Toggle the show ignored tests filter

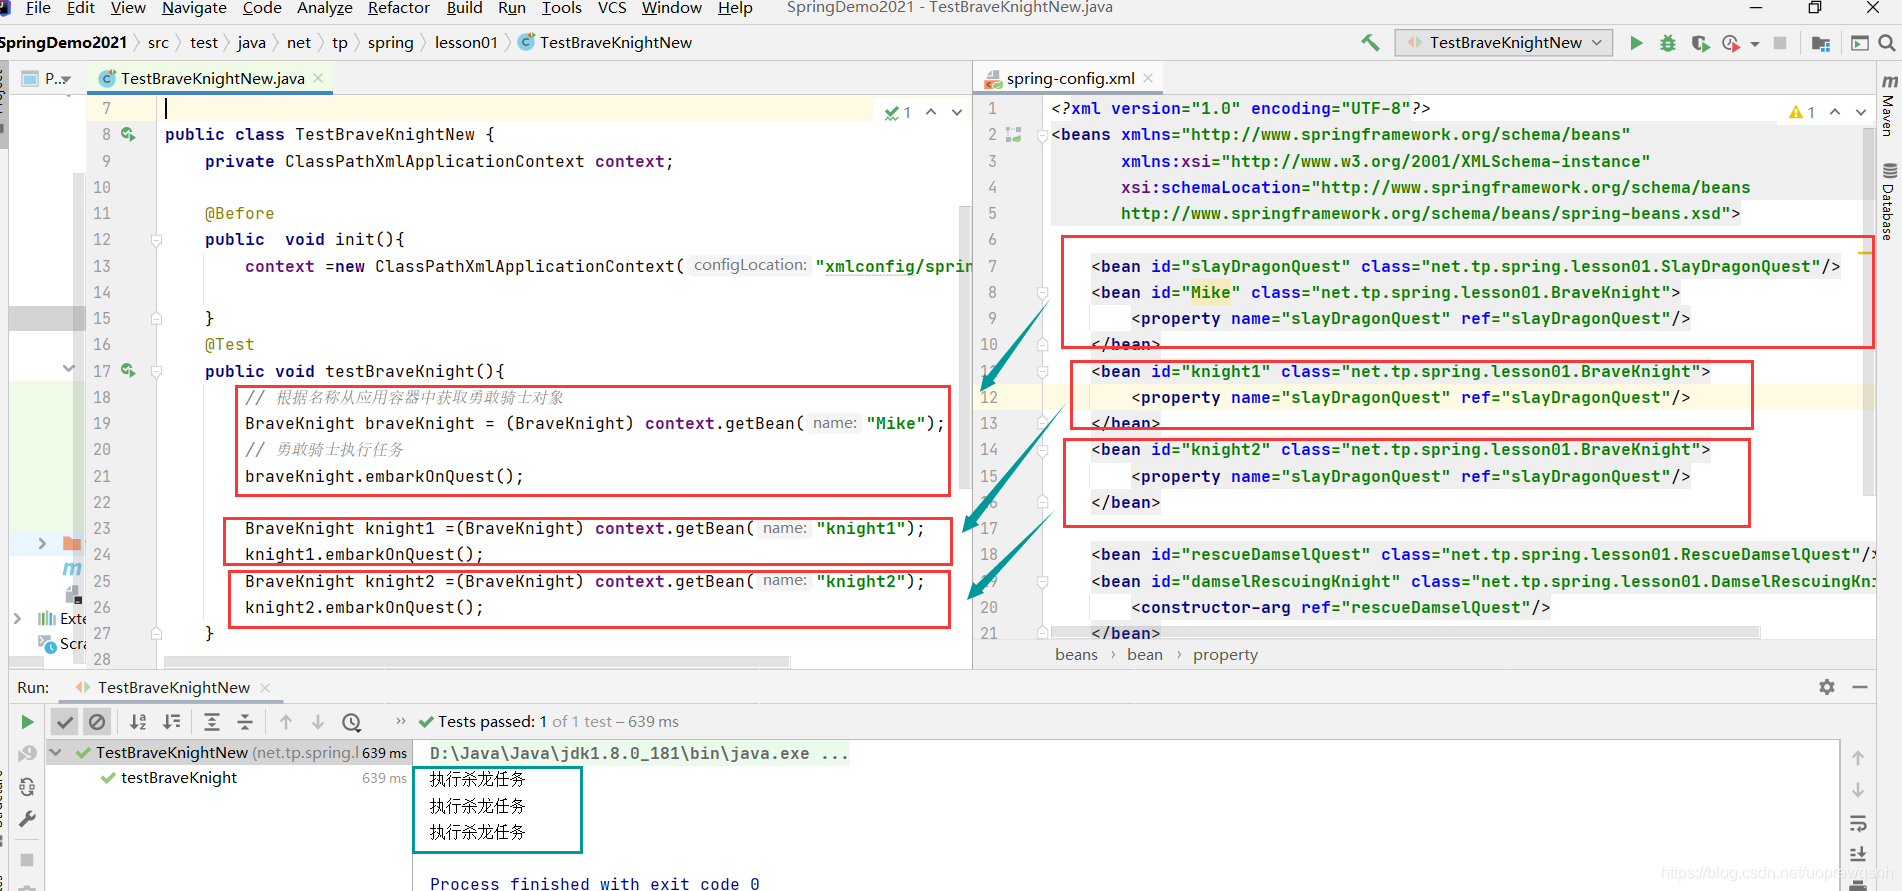point(97,722)
